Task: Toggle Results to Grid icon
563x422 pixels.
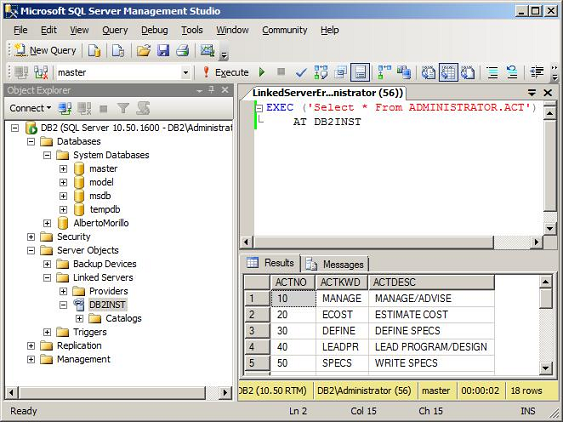Action: coord(448,73)
